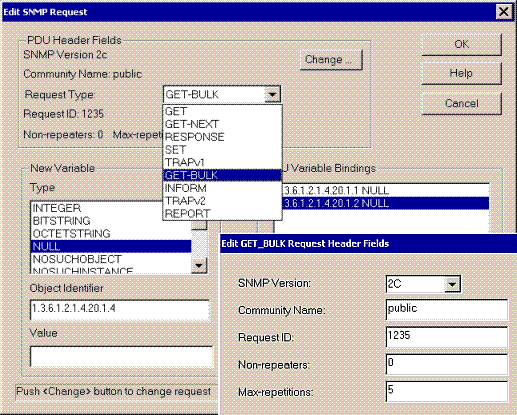The width and height of the screenshot is (517, 415).
Task: Pick RESPONSE in the request type list
Action: pos(222,137)
